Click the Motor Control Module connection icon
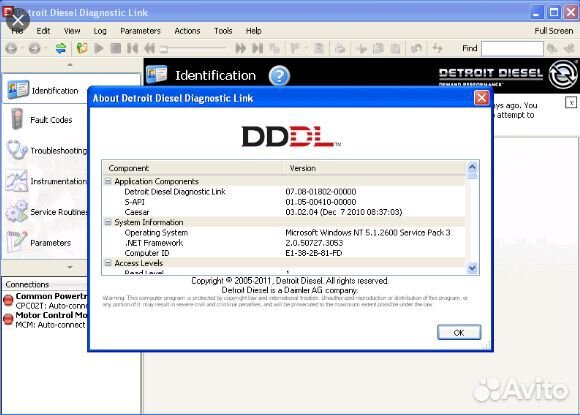The width and height of the screenshot is (580, 415). (x=8, y=319)
